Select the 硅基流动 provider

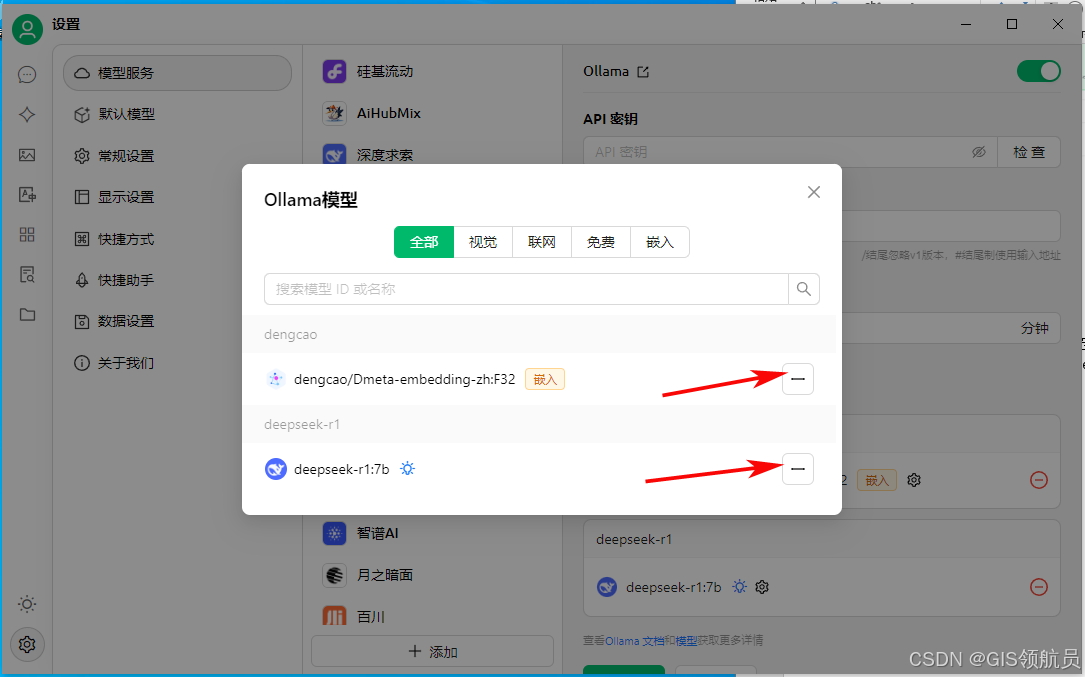[x=432, y=71]
